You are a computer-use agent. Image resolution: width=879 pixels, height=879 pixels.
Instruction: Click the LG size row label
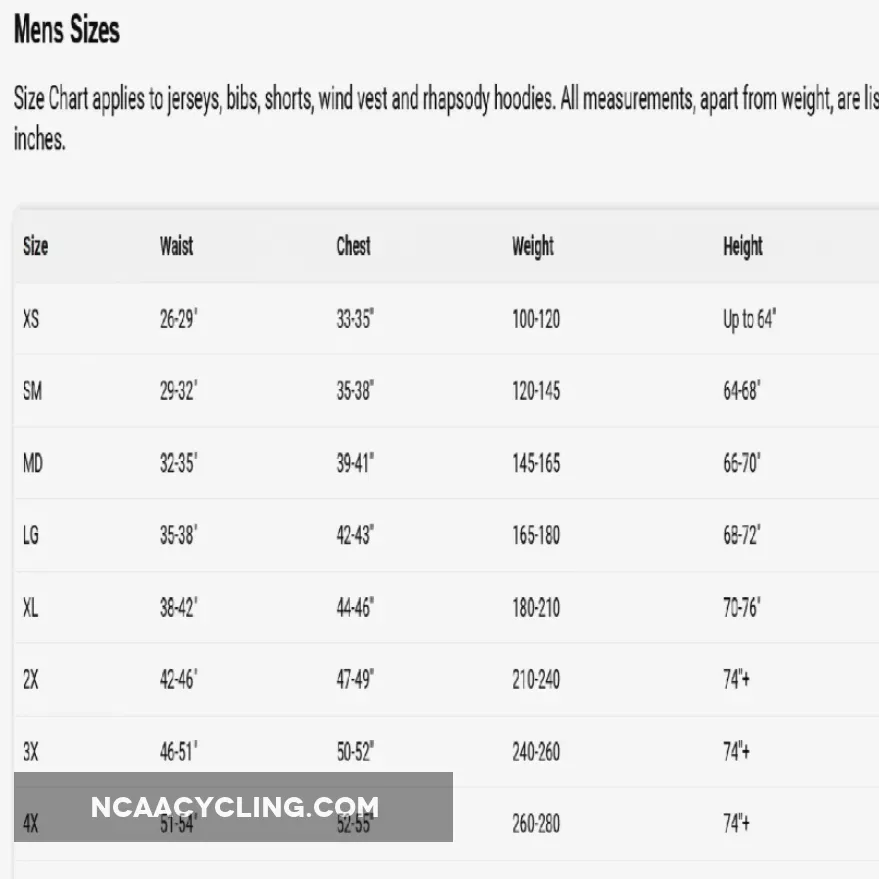click(31, 535)
